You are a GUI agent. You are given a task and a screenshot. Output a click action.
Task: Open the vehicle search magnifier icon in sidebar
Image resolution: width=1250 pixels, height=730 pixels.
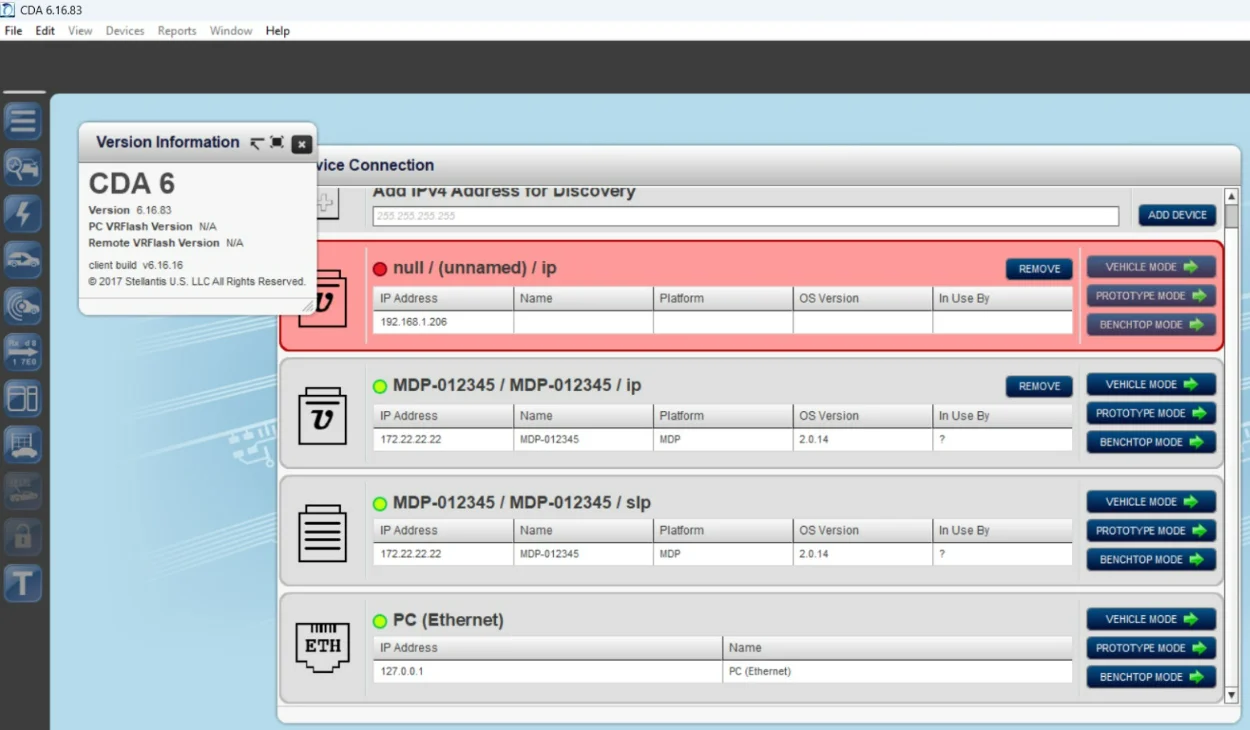23,167
